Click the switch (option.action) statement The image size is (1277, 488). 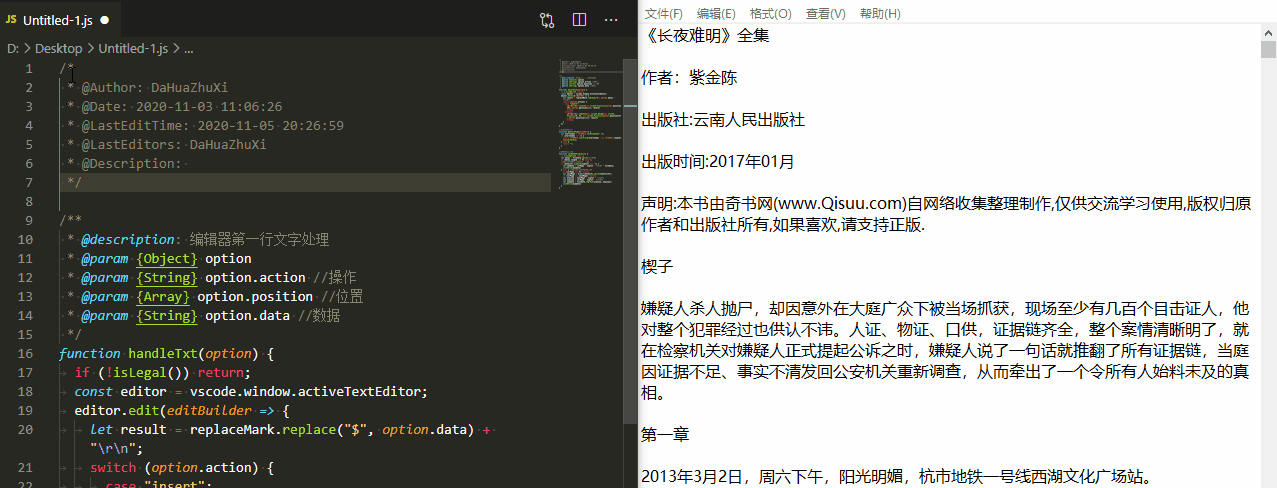(182, 467)
